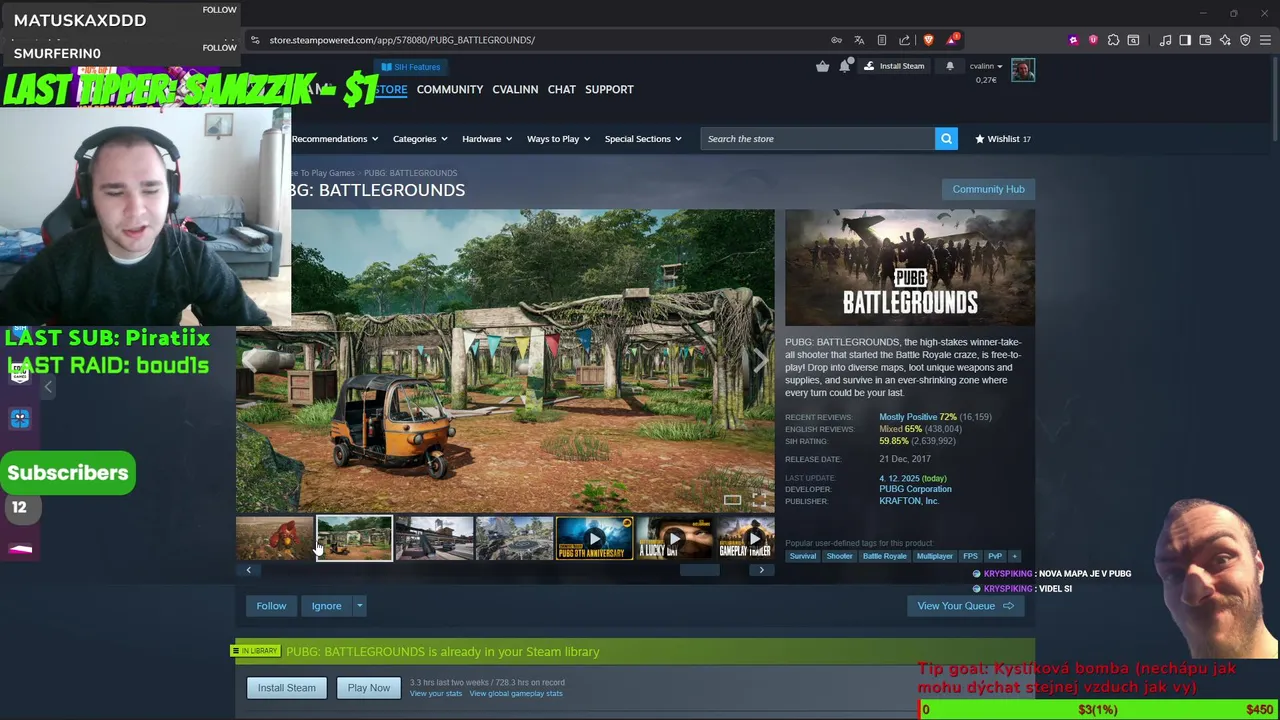Play the Gameplay Trailer video thumbnail
1280x720 pixels.
pos(745,538)
